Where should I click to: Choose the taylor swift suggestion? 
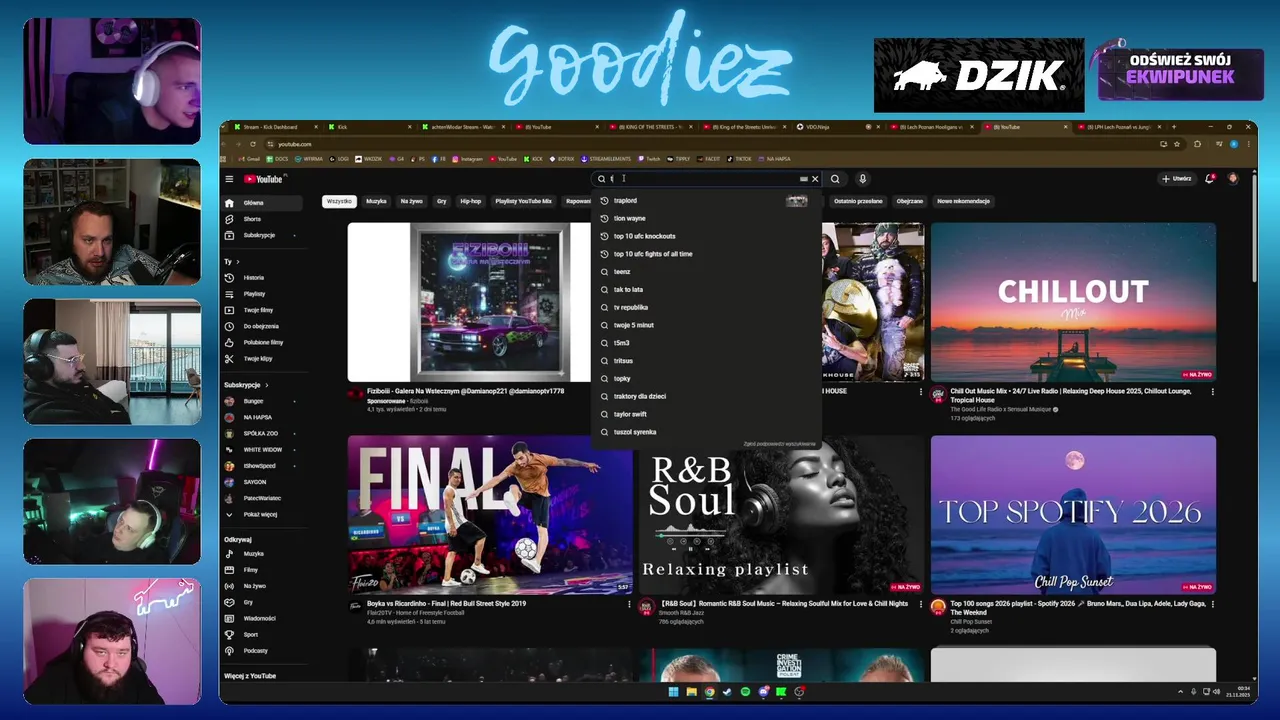point(705,414)
